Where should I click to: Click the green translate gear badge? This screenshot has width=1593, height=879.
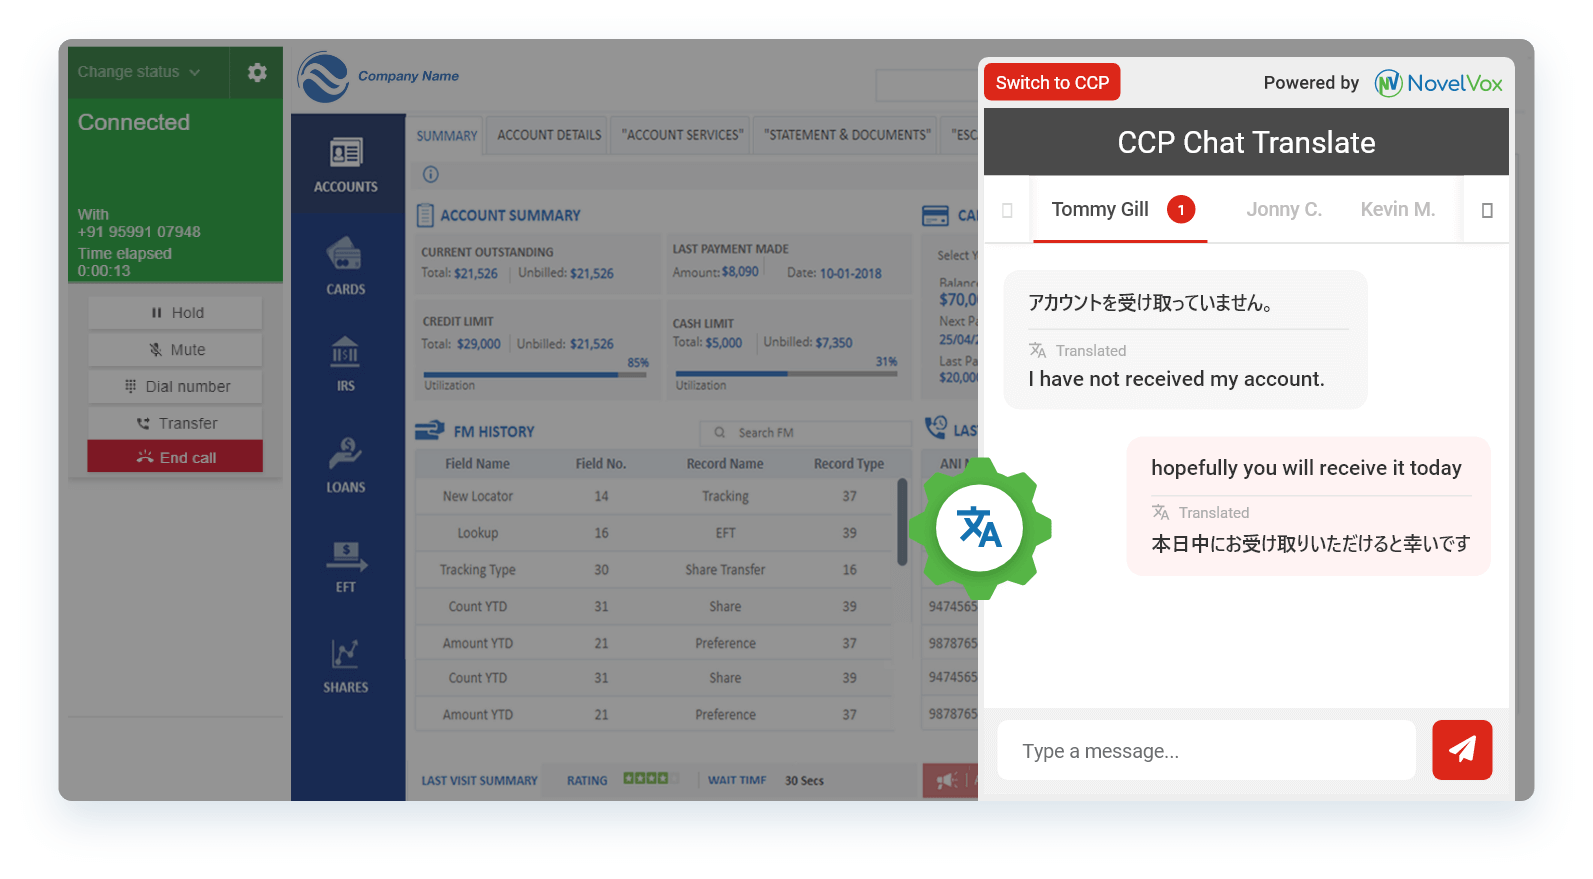(x=980, y=528)
